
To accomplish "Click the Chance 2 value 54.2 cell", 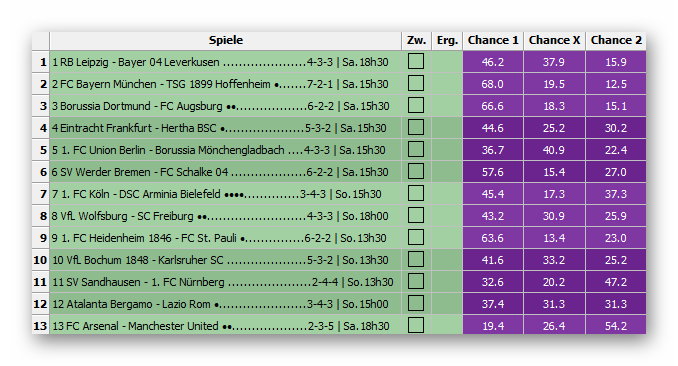I will [x=616, y=325].
